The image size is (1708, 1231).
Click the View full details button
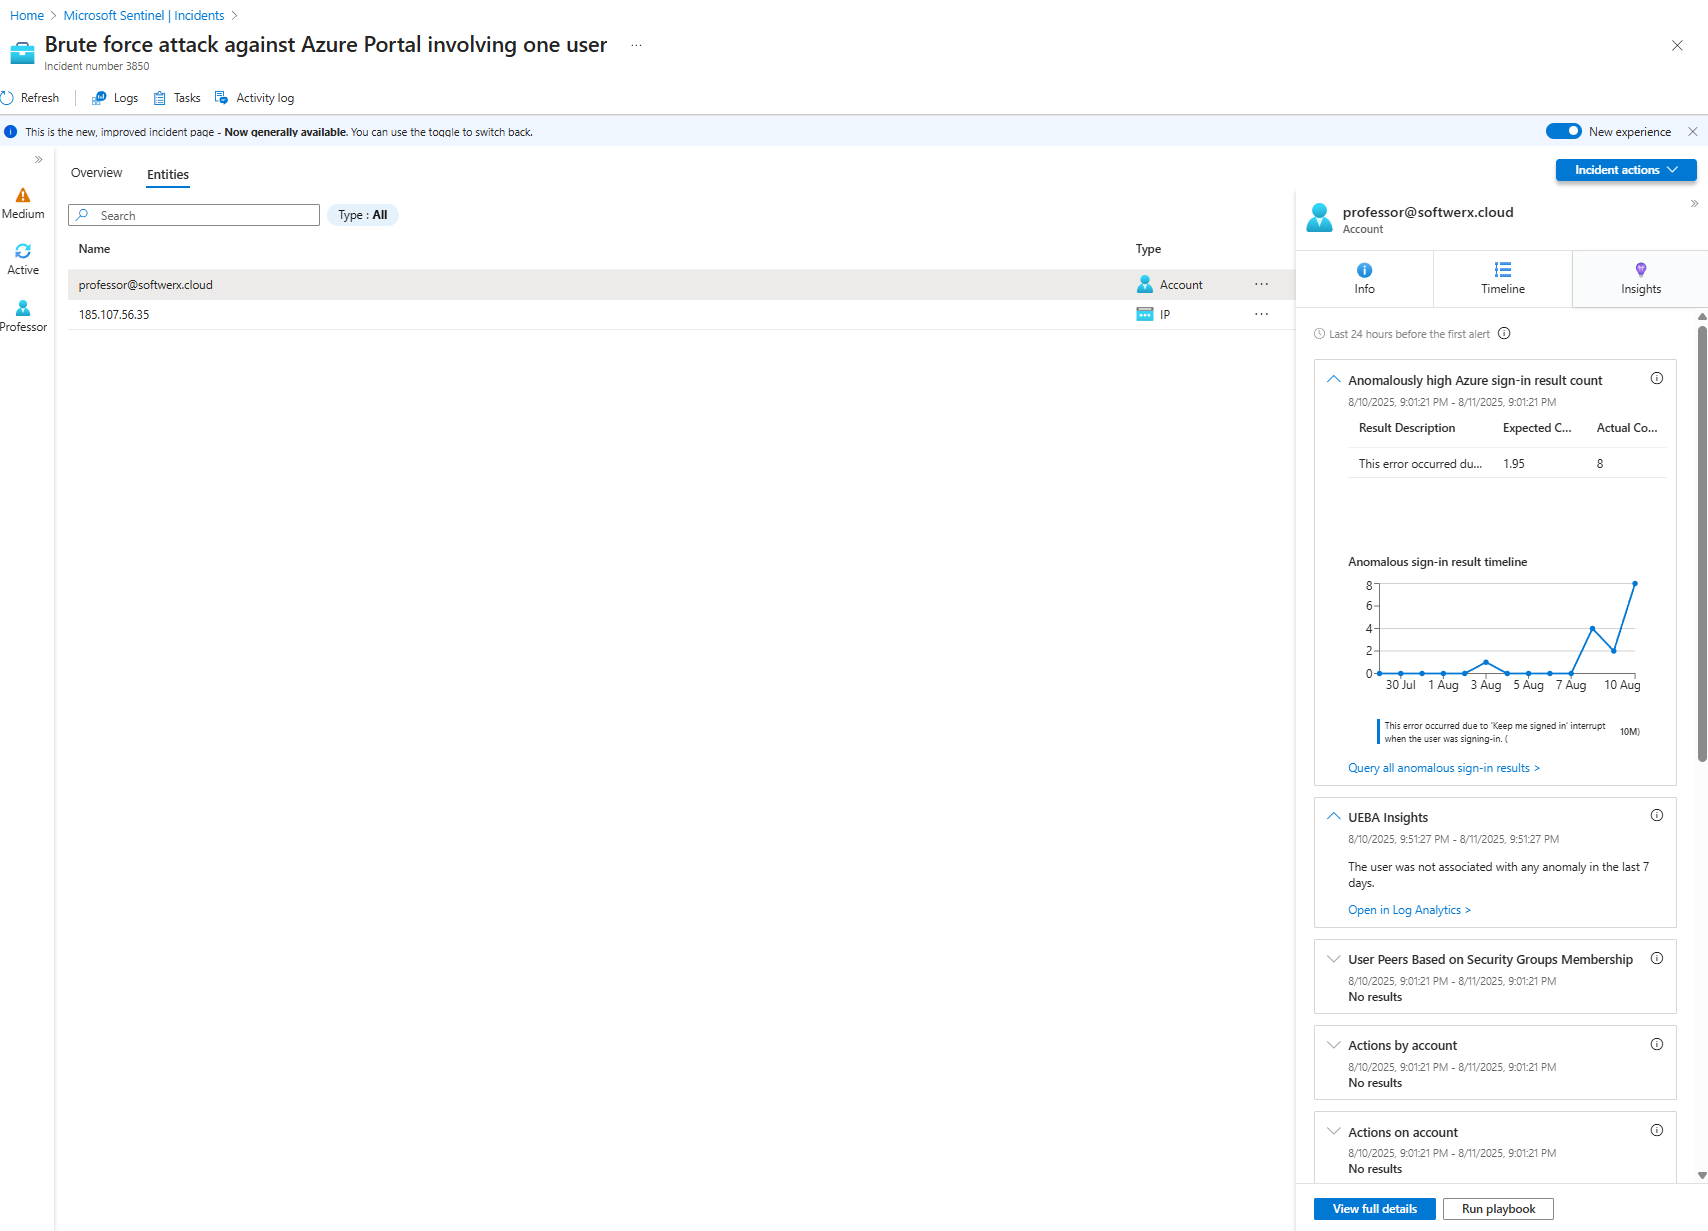click(1374, 1209)
